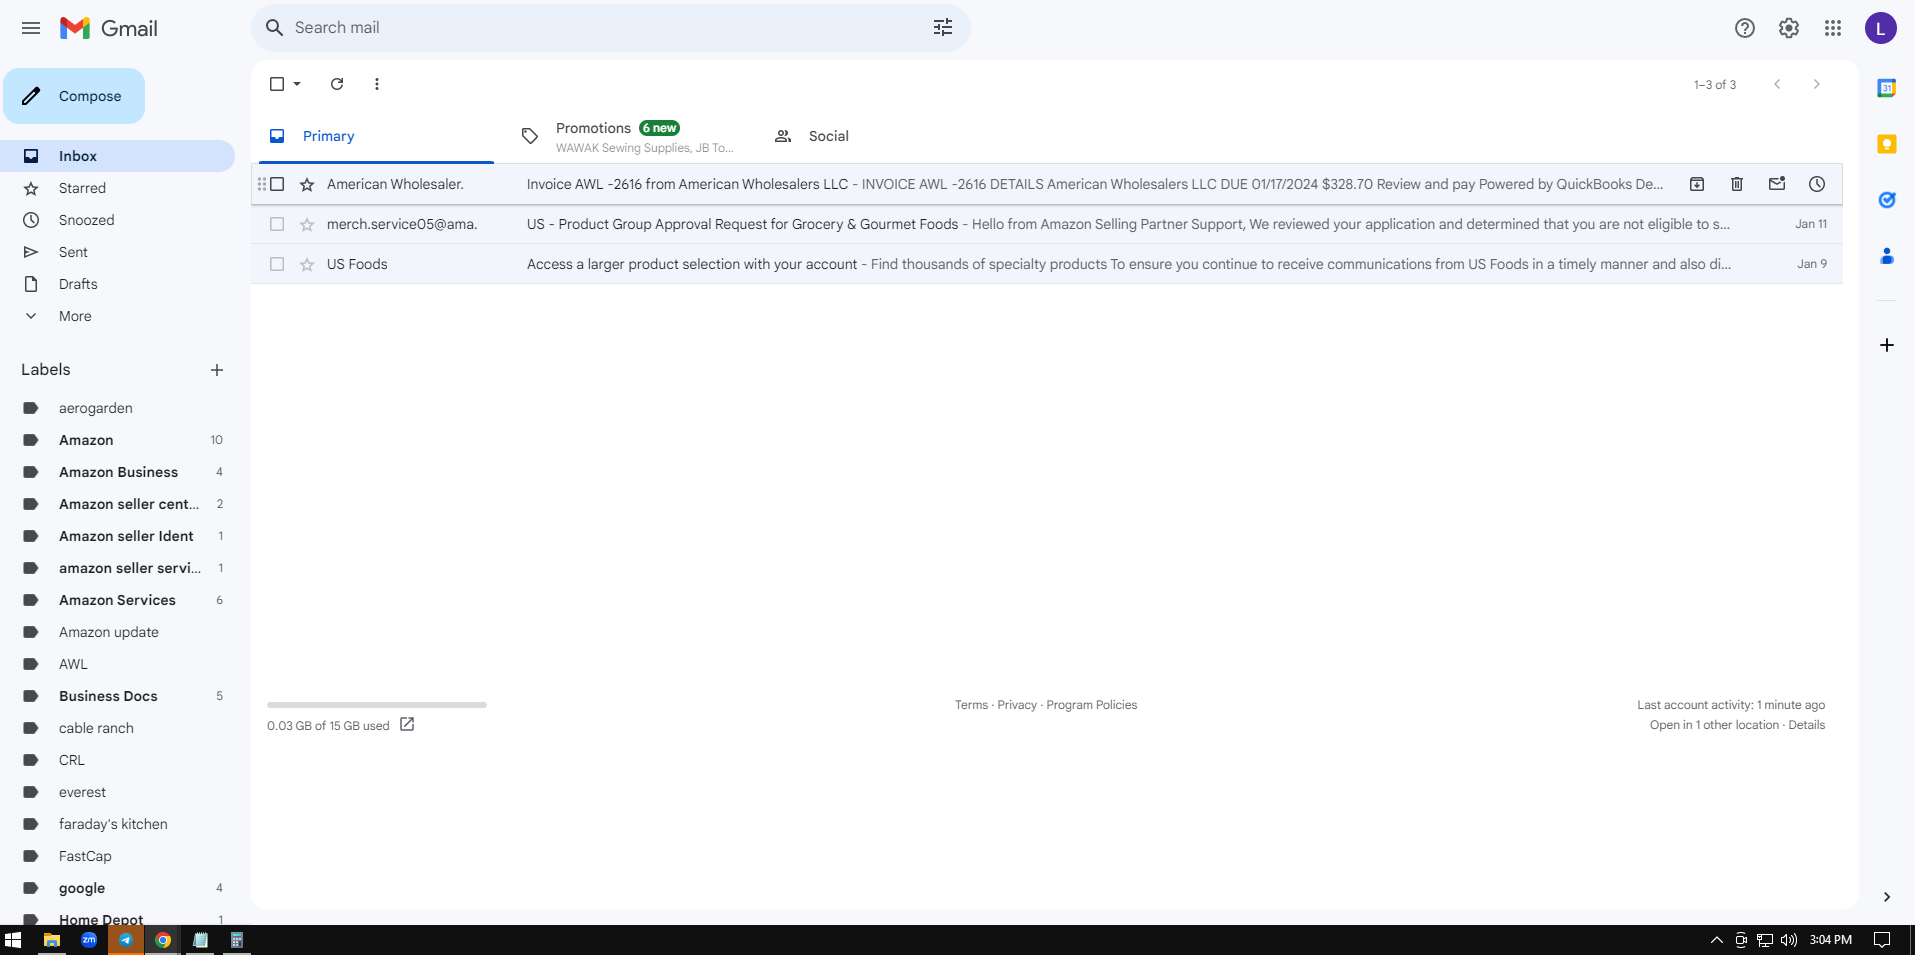Viewport: 1915px width, 955px height.
Task: Open Google Tasks side panel
Action: [x=1887, y=200]
